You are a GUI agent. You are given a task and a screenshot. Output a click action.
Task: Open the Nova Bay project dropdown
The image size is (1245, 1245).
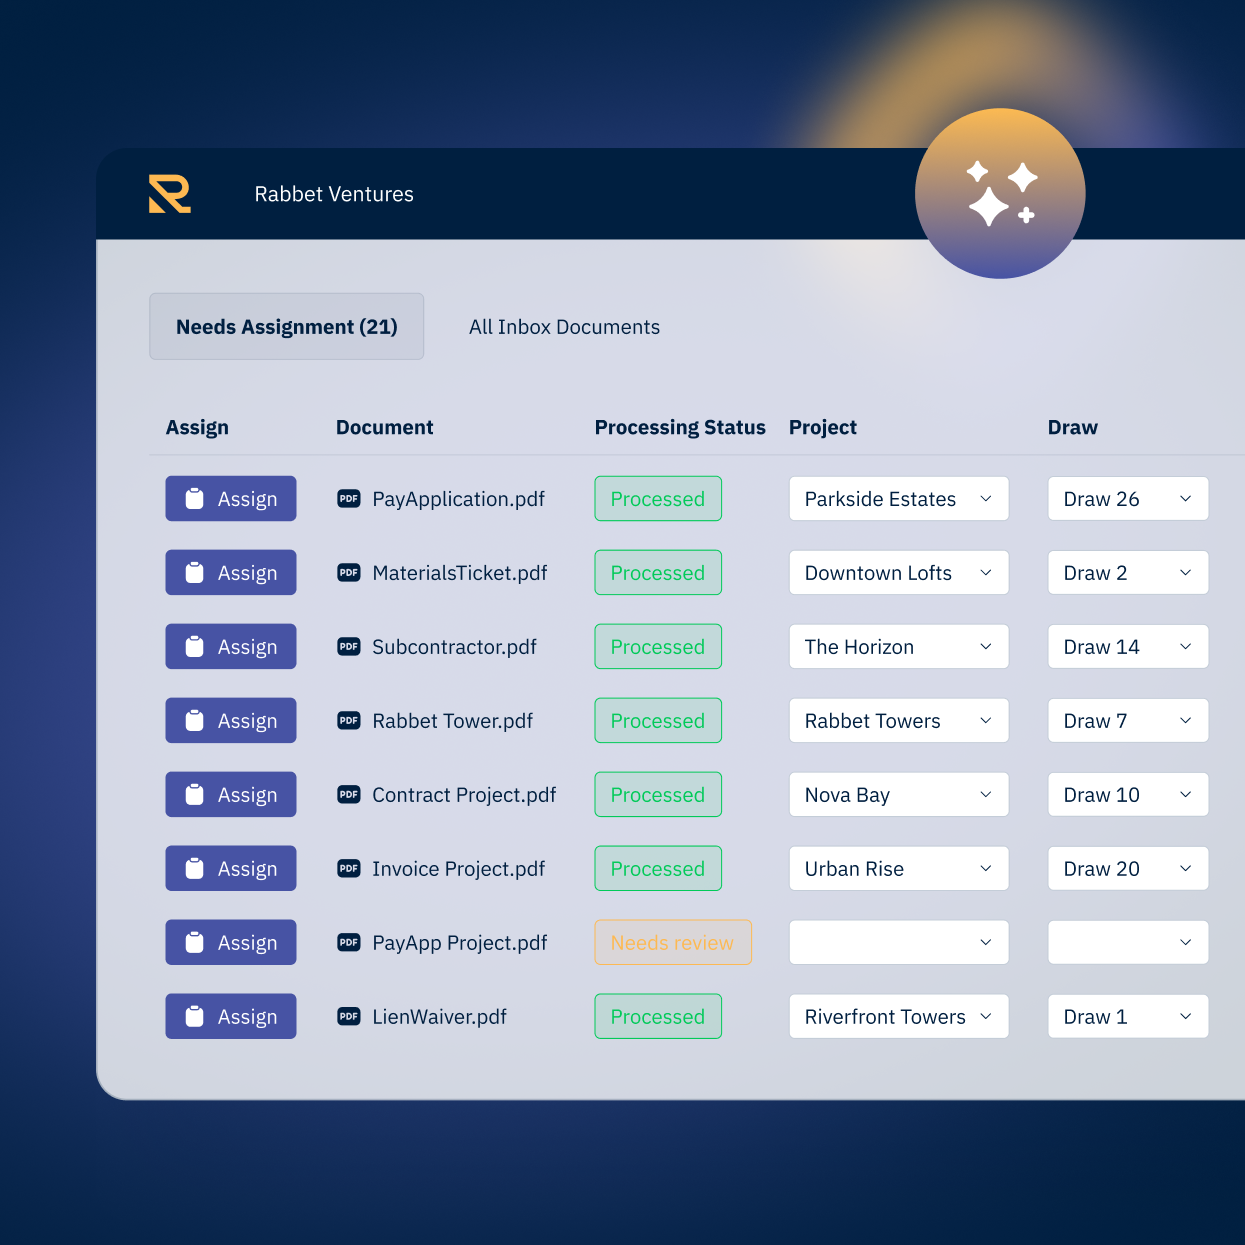[x=899, y=794]
